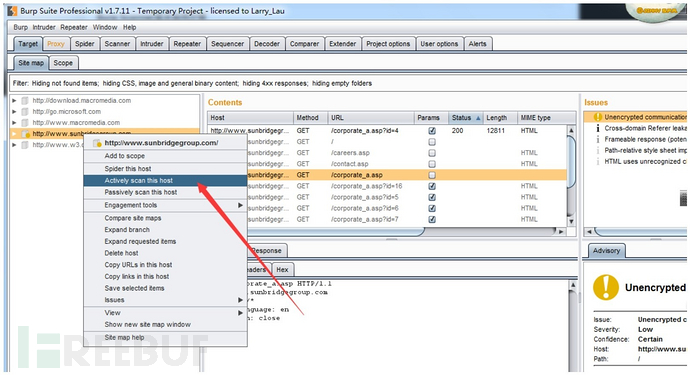The image size is (690, 375).
Task: Click the site map filter bar
Action: coord(348,83)
